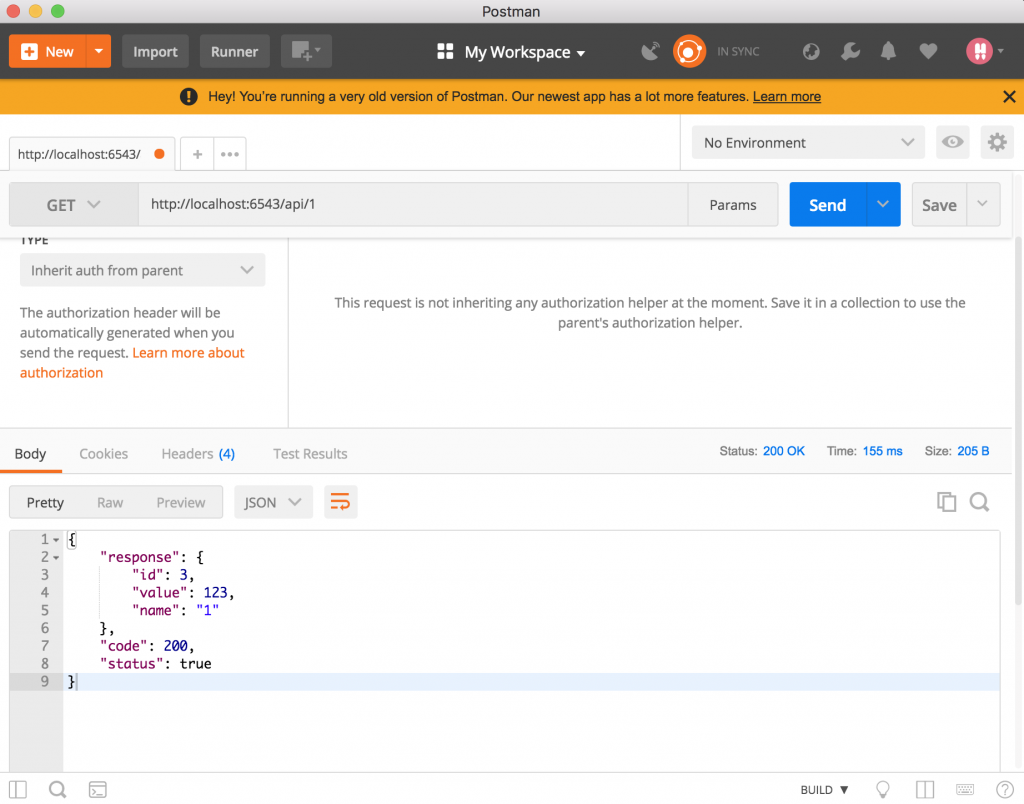The height and width of the screenshot is (804, 1024).
Task: Dismiss the old version warning banner
Action: (1009, 97)
